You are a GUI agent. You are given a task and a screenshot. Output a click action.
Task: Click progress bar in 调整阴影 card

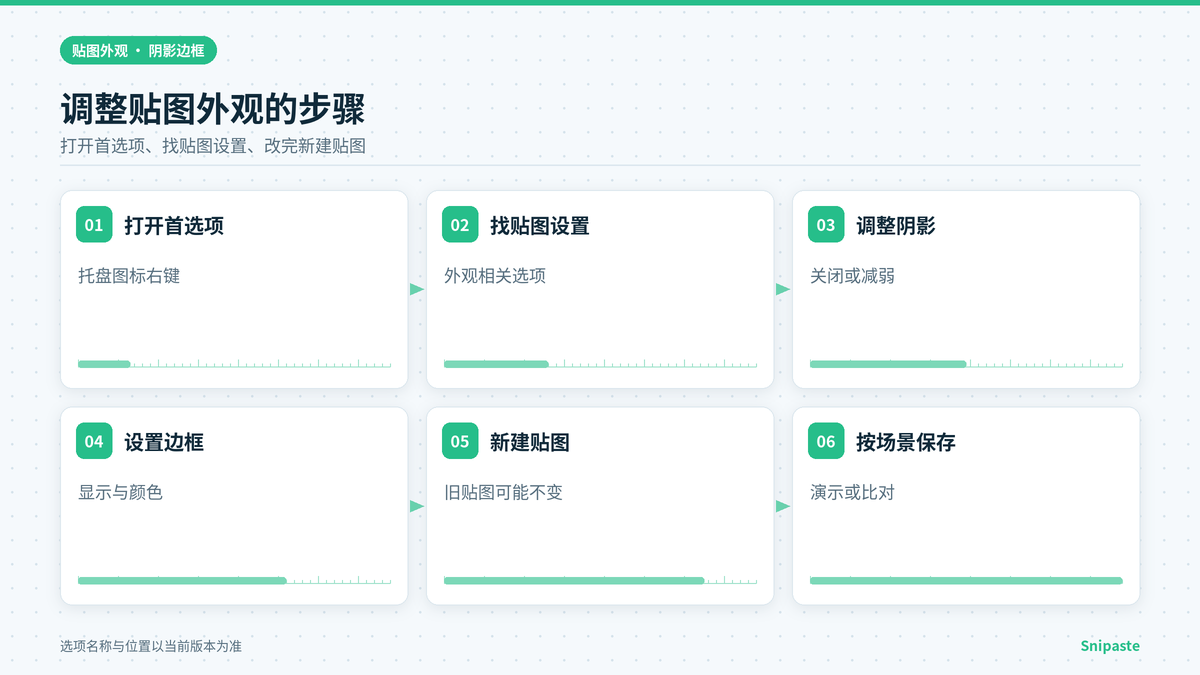[966, 364]
